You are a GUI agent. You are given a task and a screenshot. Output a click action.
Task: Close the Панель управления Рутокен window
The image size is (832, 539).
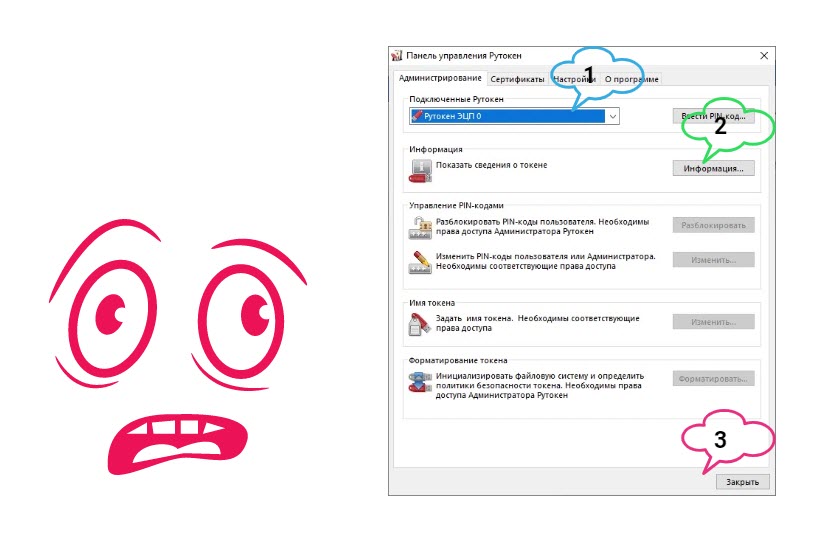[764, 56]
